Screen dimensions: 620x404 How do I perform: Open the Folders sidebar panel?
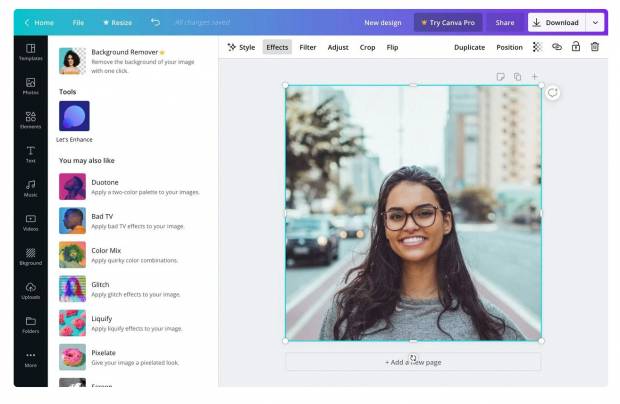coord(30,325)
